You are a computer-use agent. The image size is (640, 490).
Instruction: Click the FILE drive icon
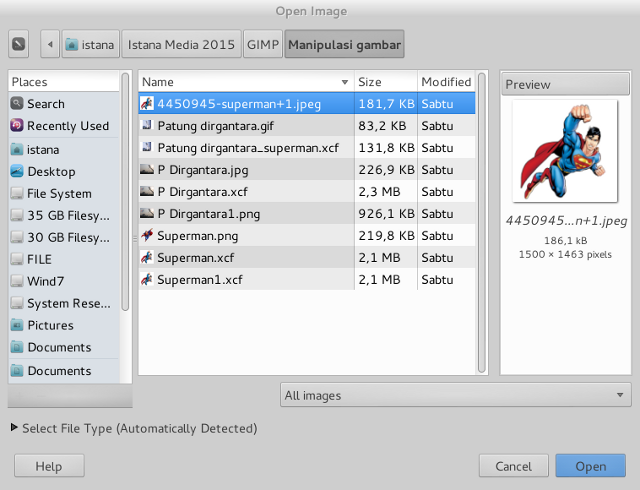tap(17, 259)
